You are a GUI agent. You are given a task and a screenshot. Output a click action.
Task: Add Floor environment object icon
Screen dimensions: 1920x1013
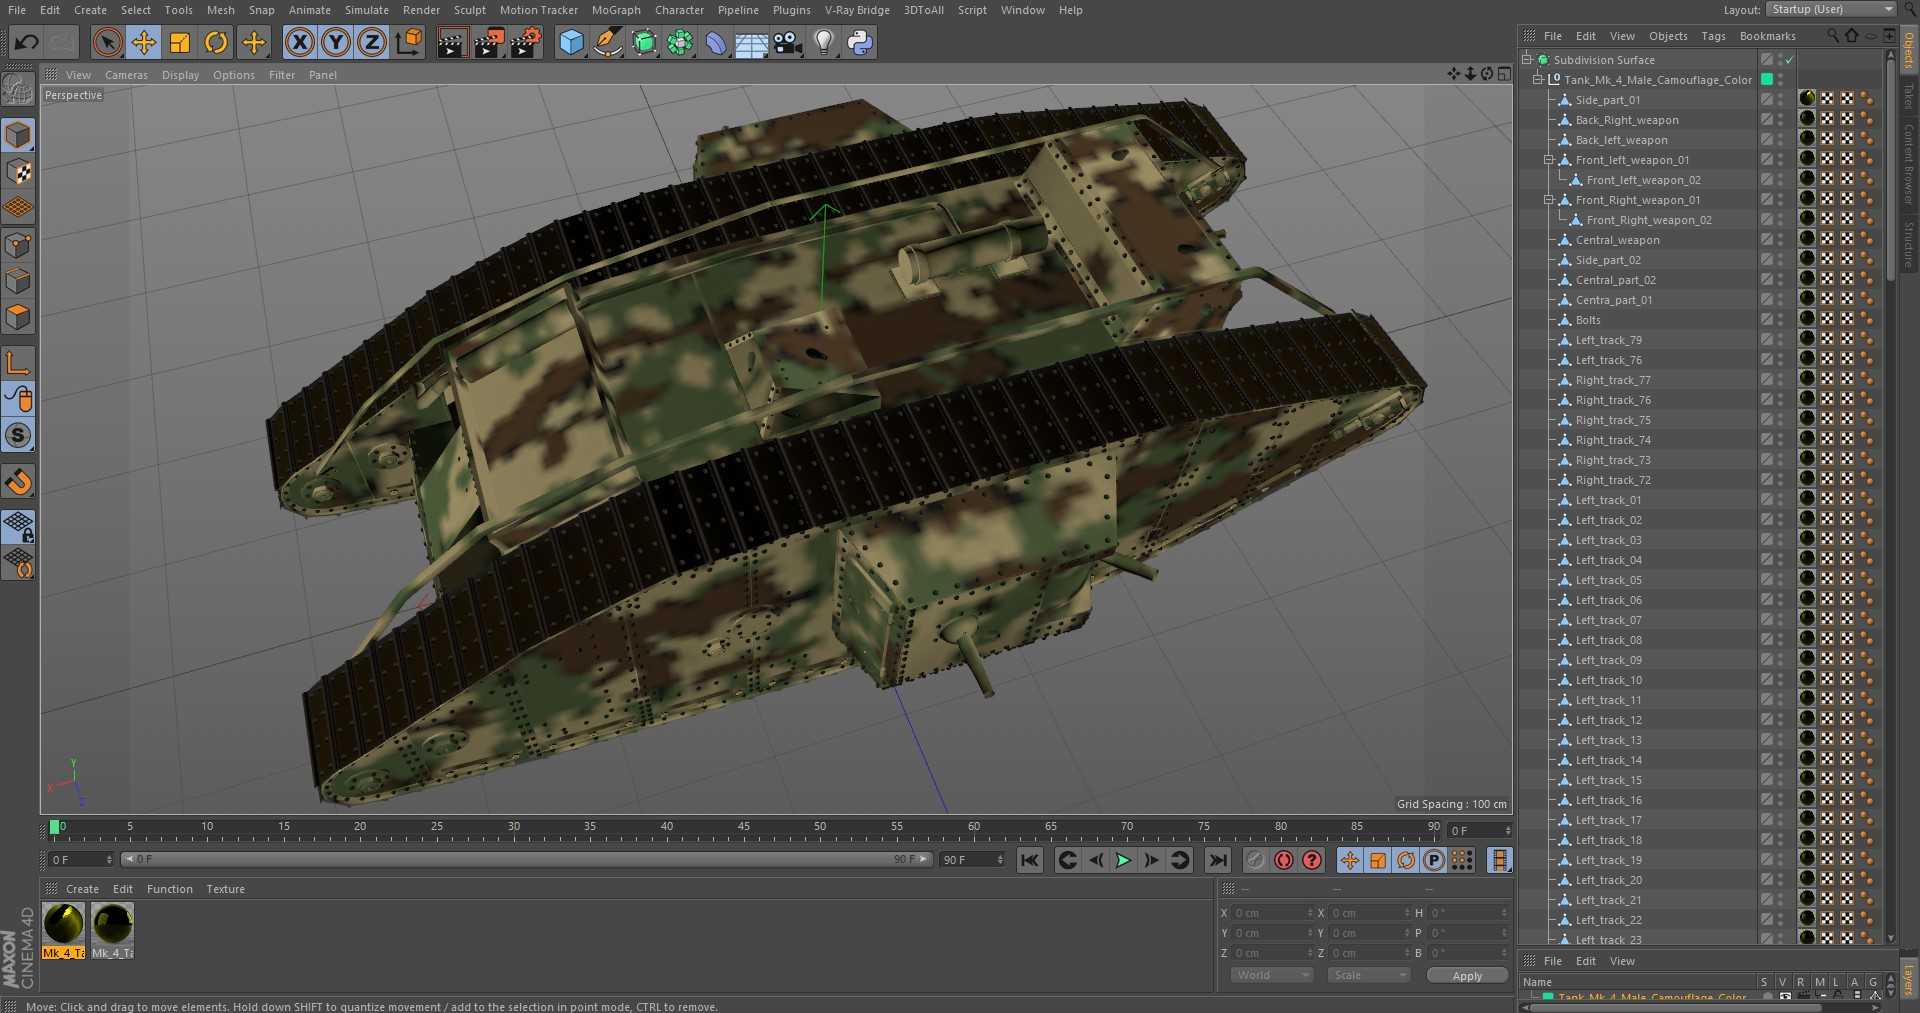[x=752, y=42]
